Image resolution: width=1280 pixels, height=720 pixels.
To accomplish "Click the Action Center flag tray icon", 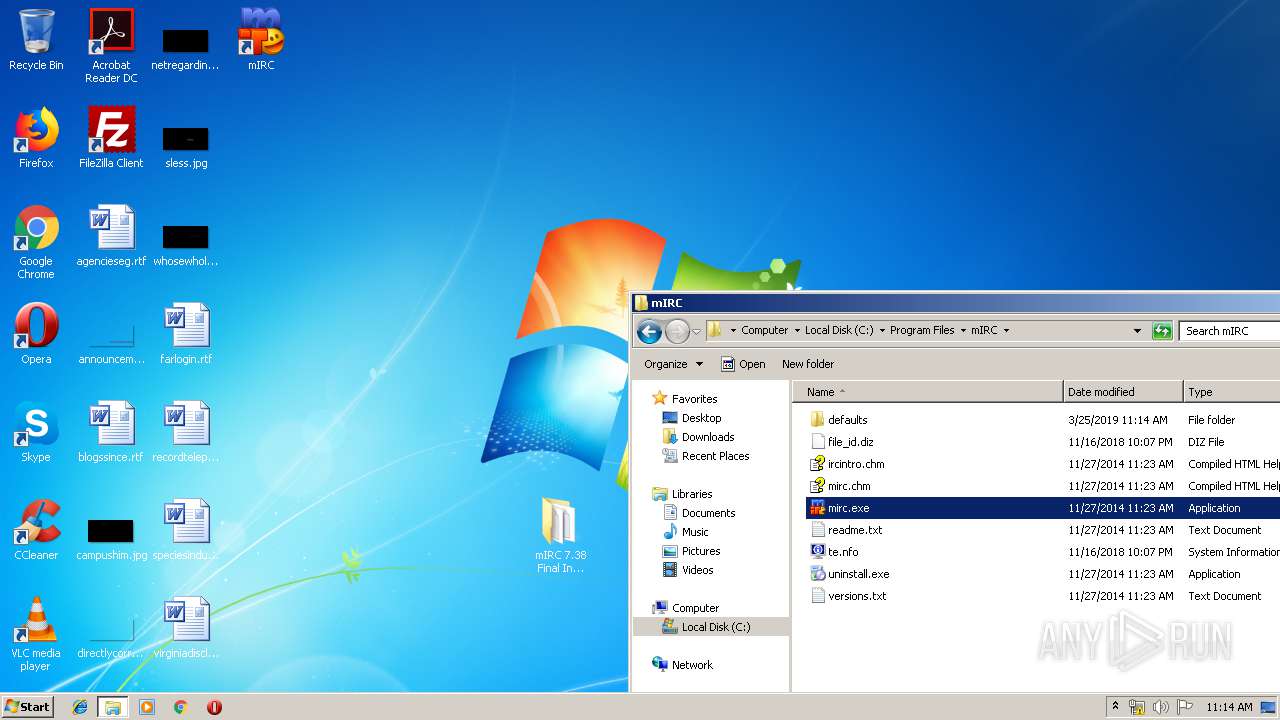I will click(x=1185, y=707).
